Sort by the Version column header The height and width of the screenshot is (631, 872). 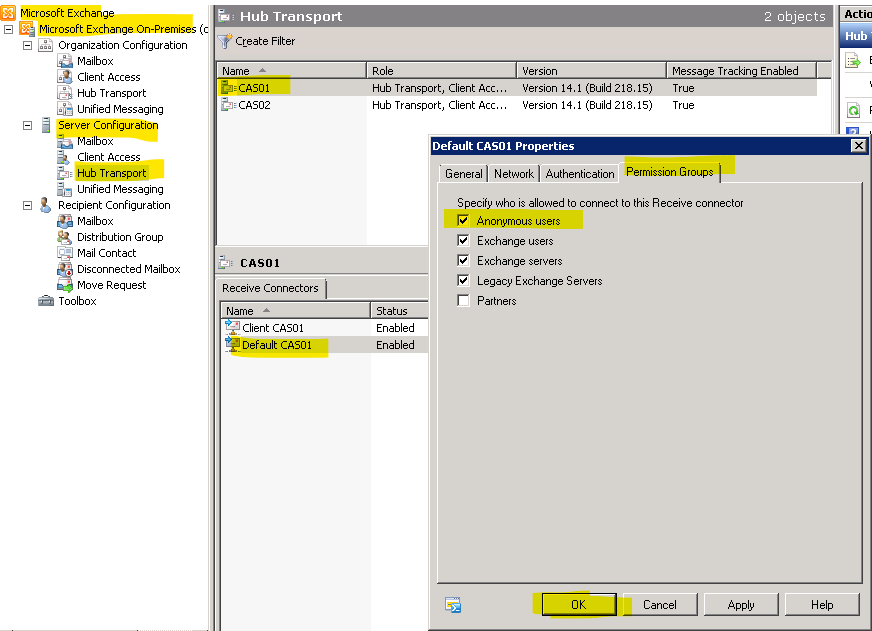point(590,71)
